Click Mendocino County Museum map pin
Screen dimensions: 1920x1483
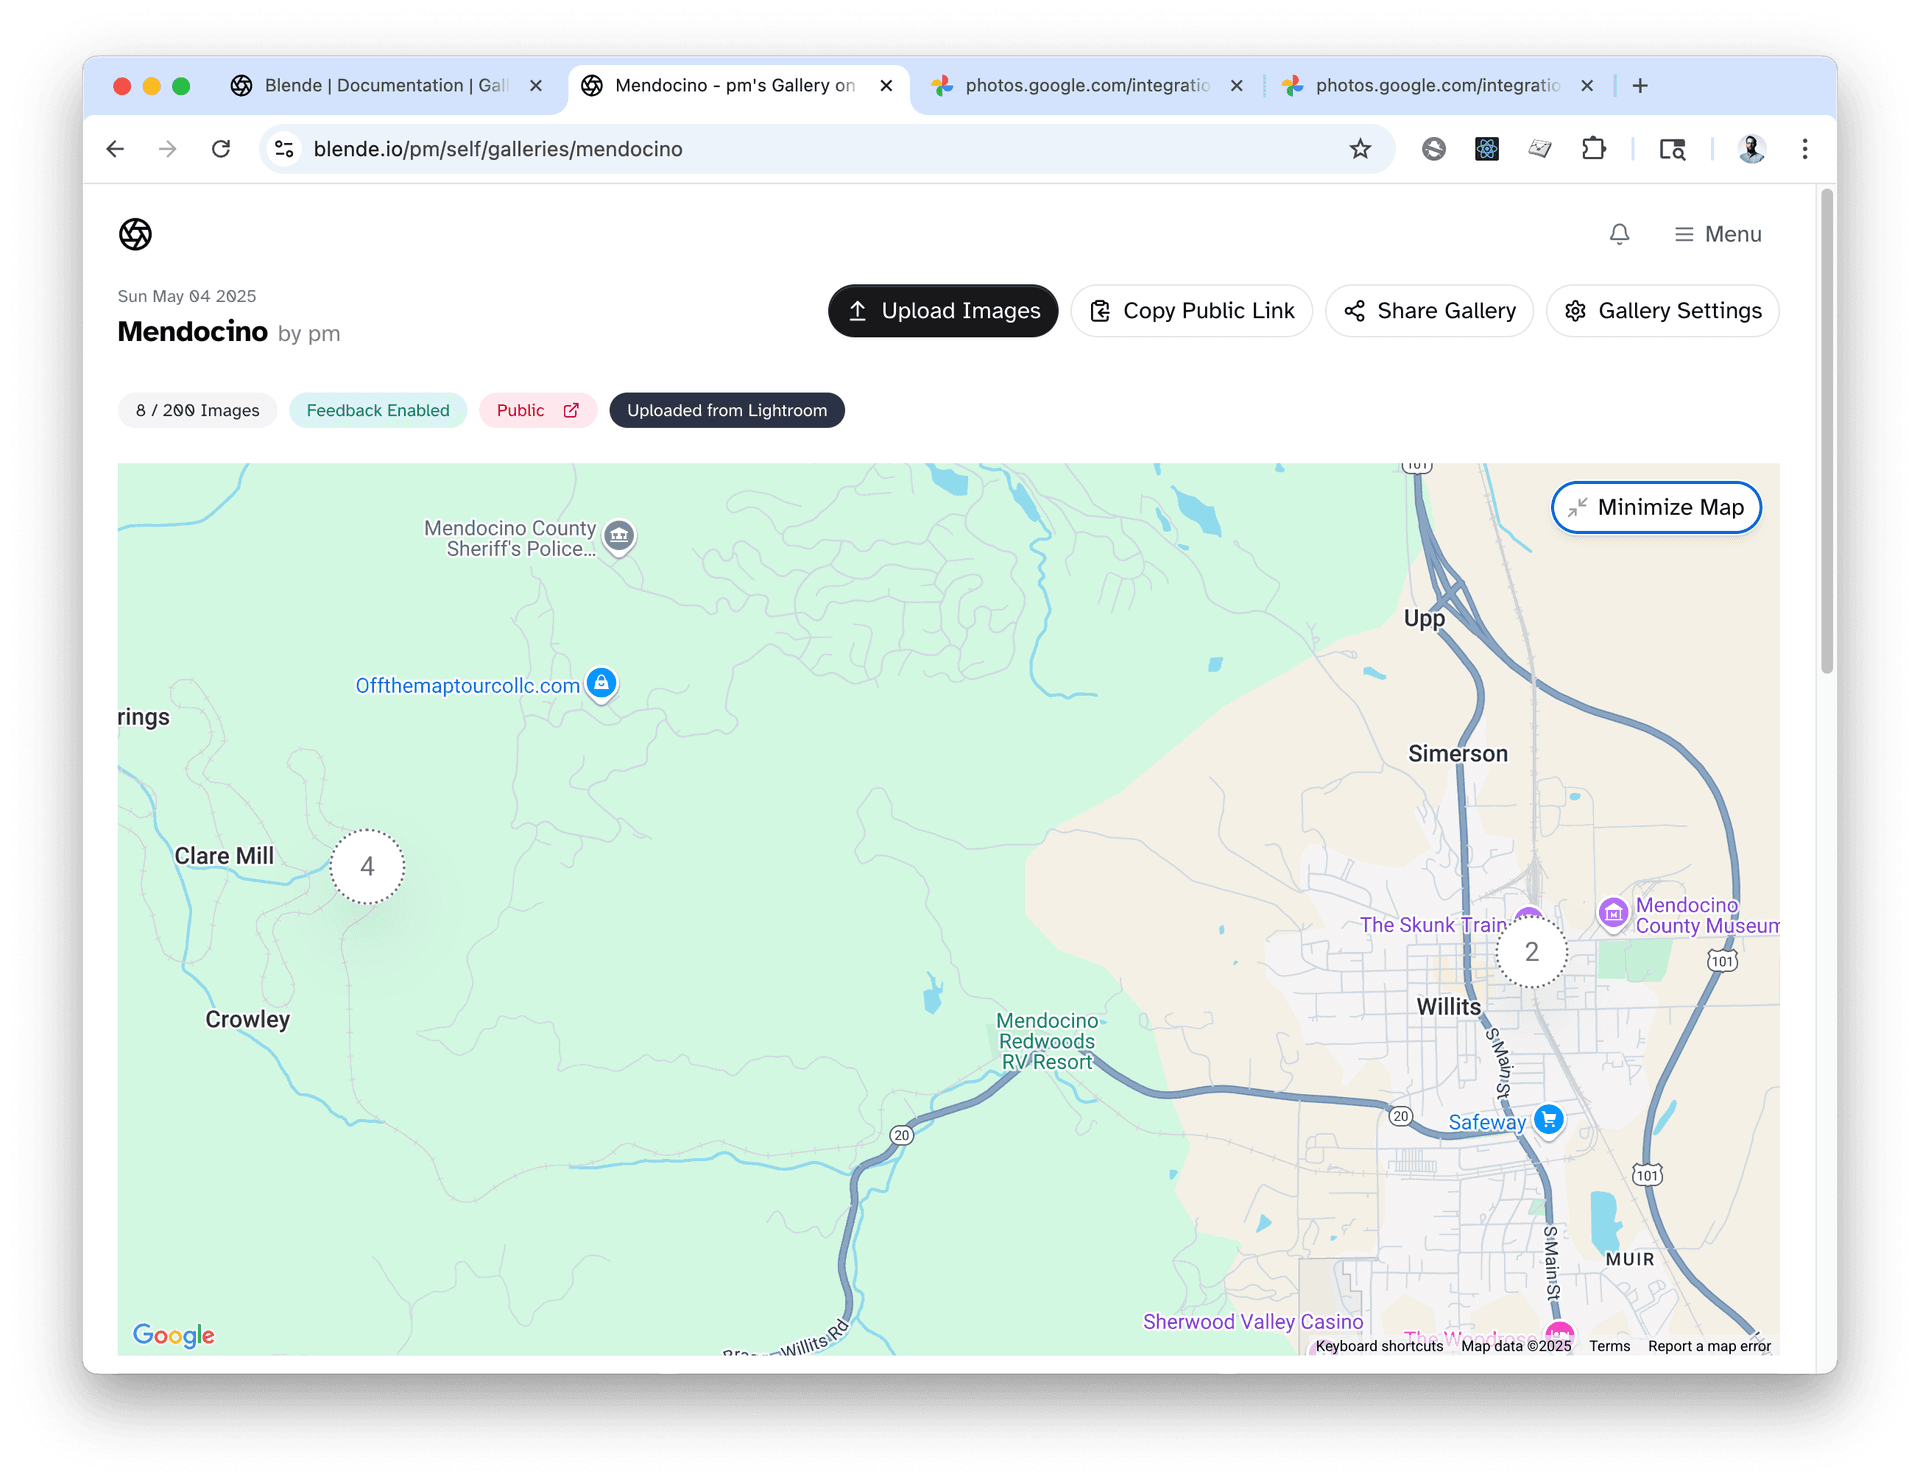[x=1612, y=912]
